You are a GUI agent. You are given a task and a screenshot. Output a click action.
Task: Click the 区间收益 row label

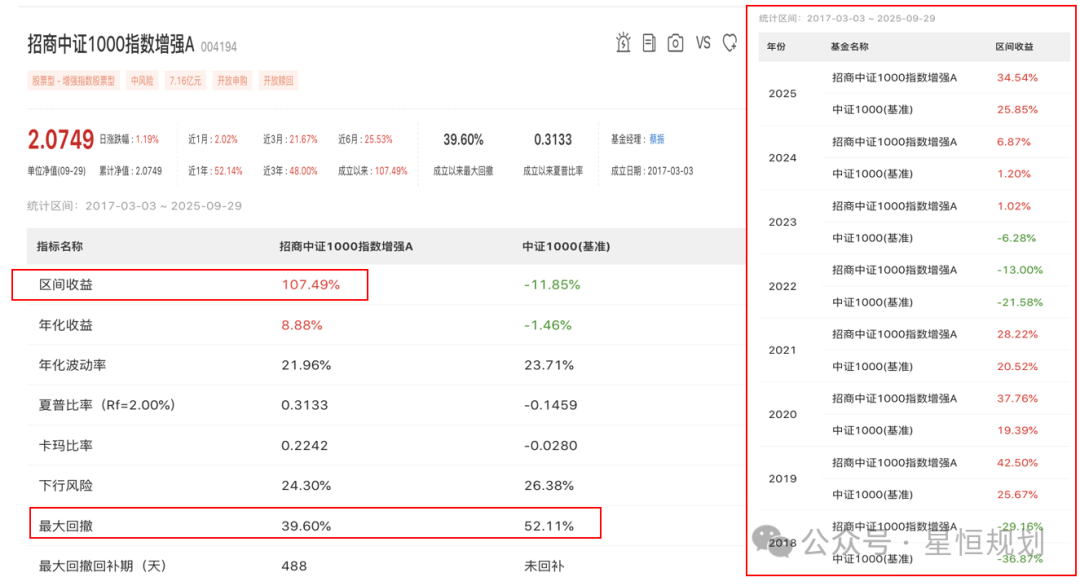pyautogui.click(x=65, y=284)
